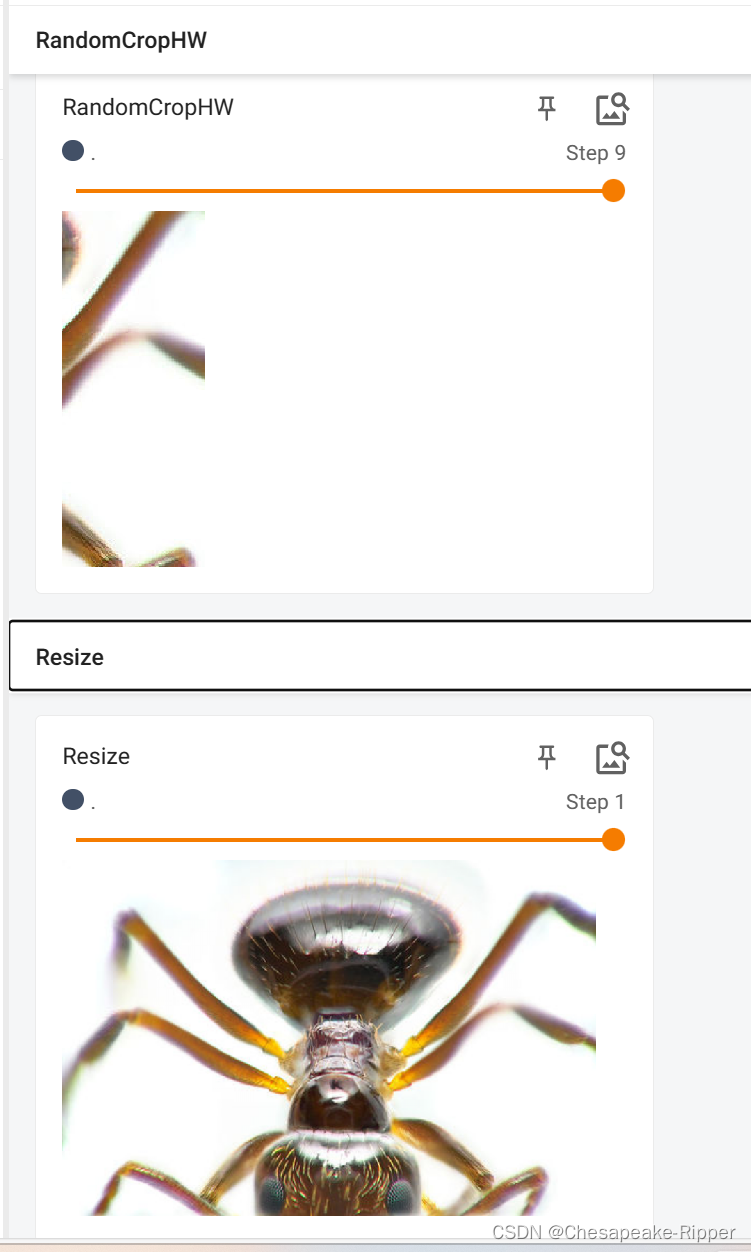Open the resized ant image
The width and height of the screenshot is (751, 1252).
click(x=329, y=1038)
